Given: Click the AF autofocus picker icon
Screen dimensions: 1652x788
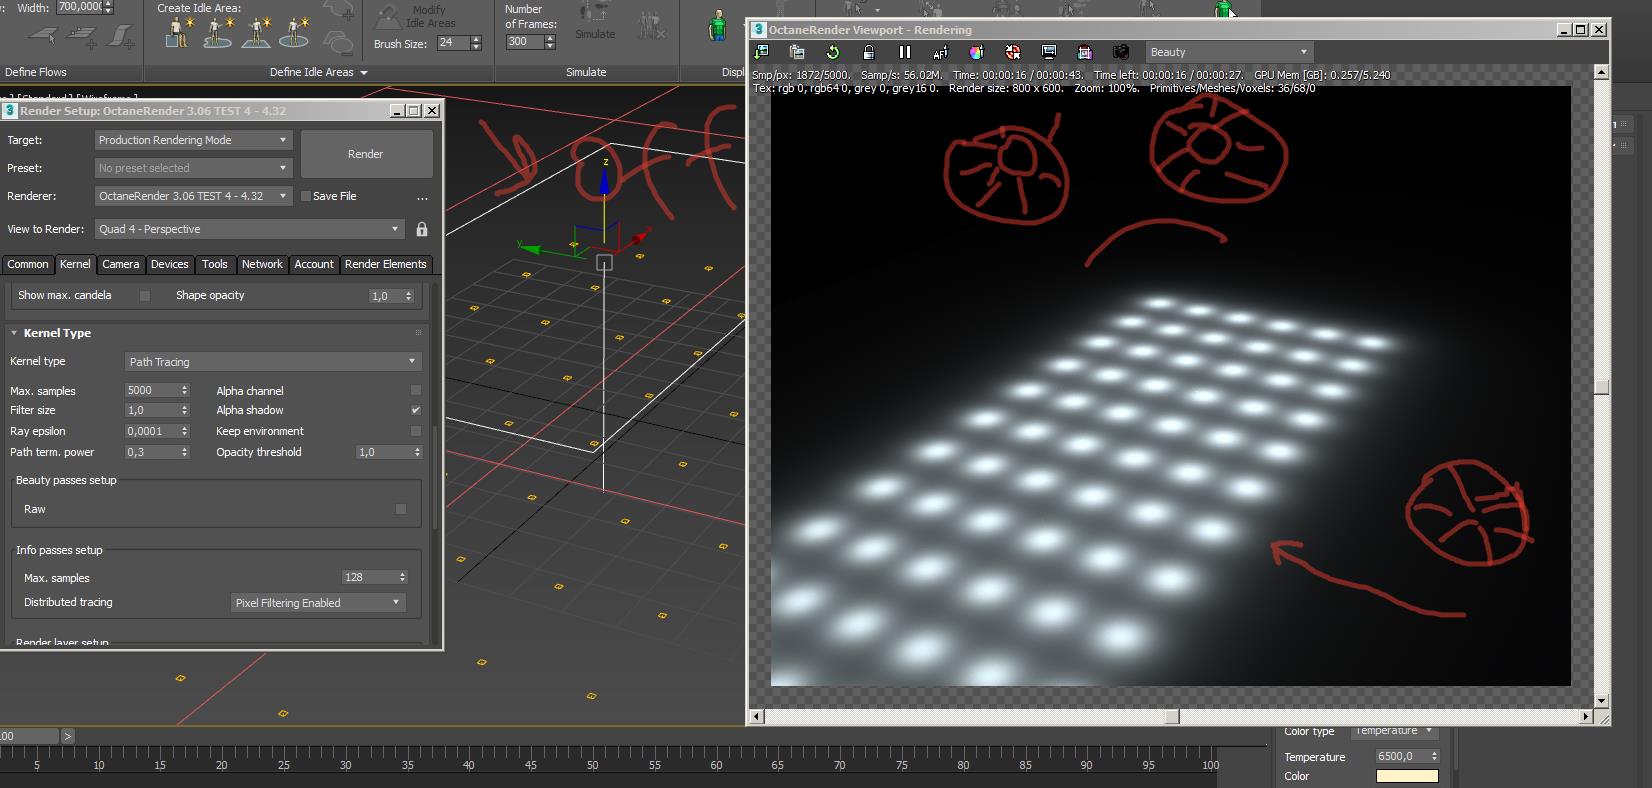Looking at the screenshot, I should click(941, 52).
